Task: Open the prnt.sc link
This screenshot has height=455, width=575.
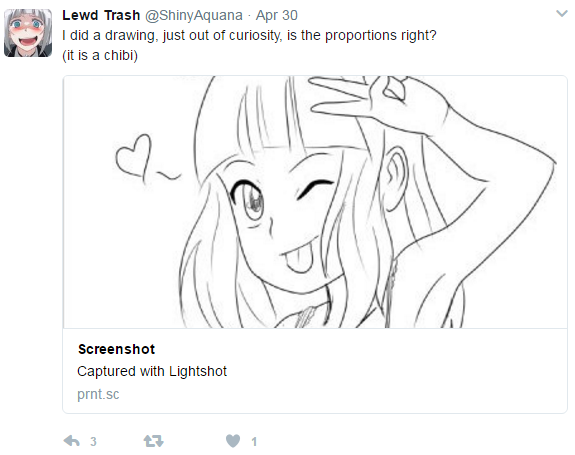Action: [98, 394]
